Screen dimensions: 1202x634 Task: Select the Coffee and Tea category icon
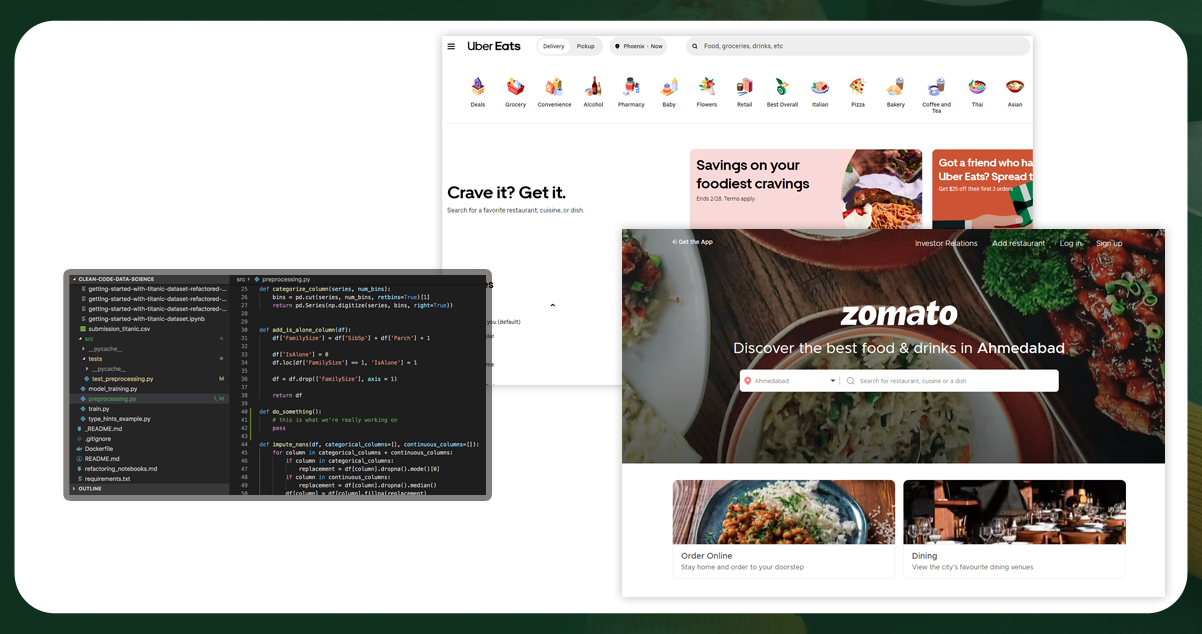pos(936,90)
